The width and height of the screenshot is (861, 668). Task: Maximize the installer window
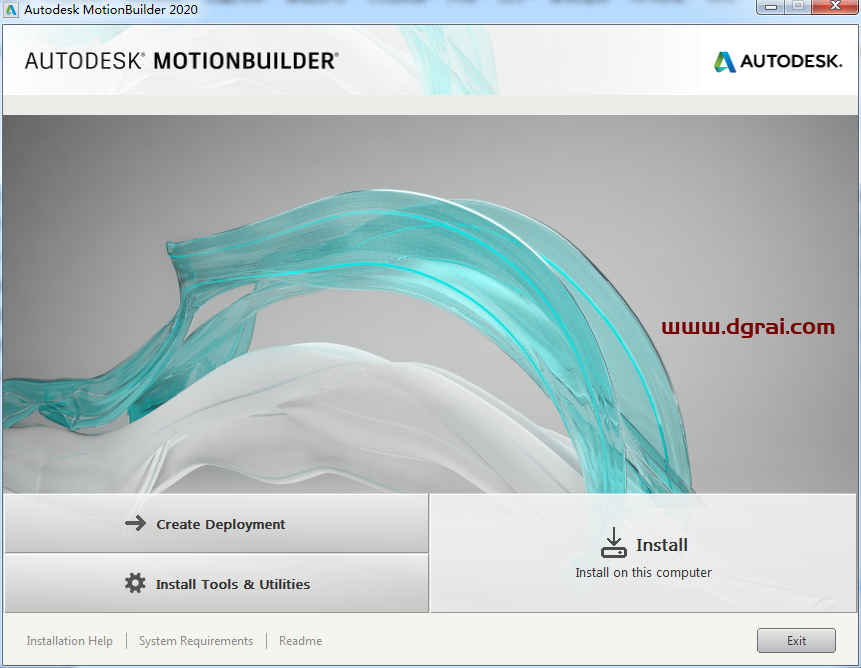pyautogui.click(x=798, y=7)
